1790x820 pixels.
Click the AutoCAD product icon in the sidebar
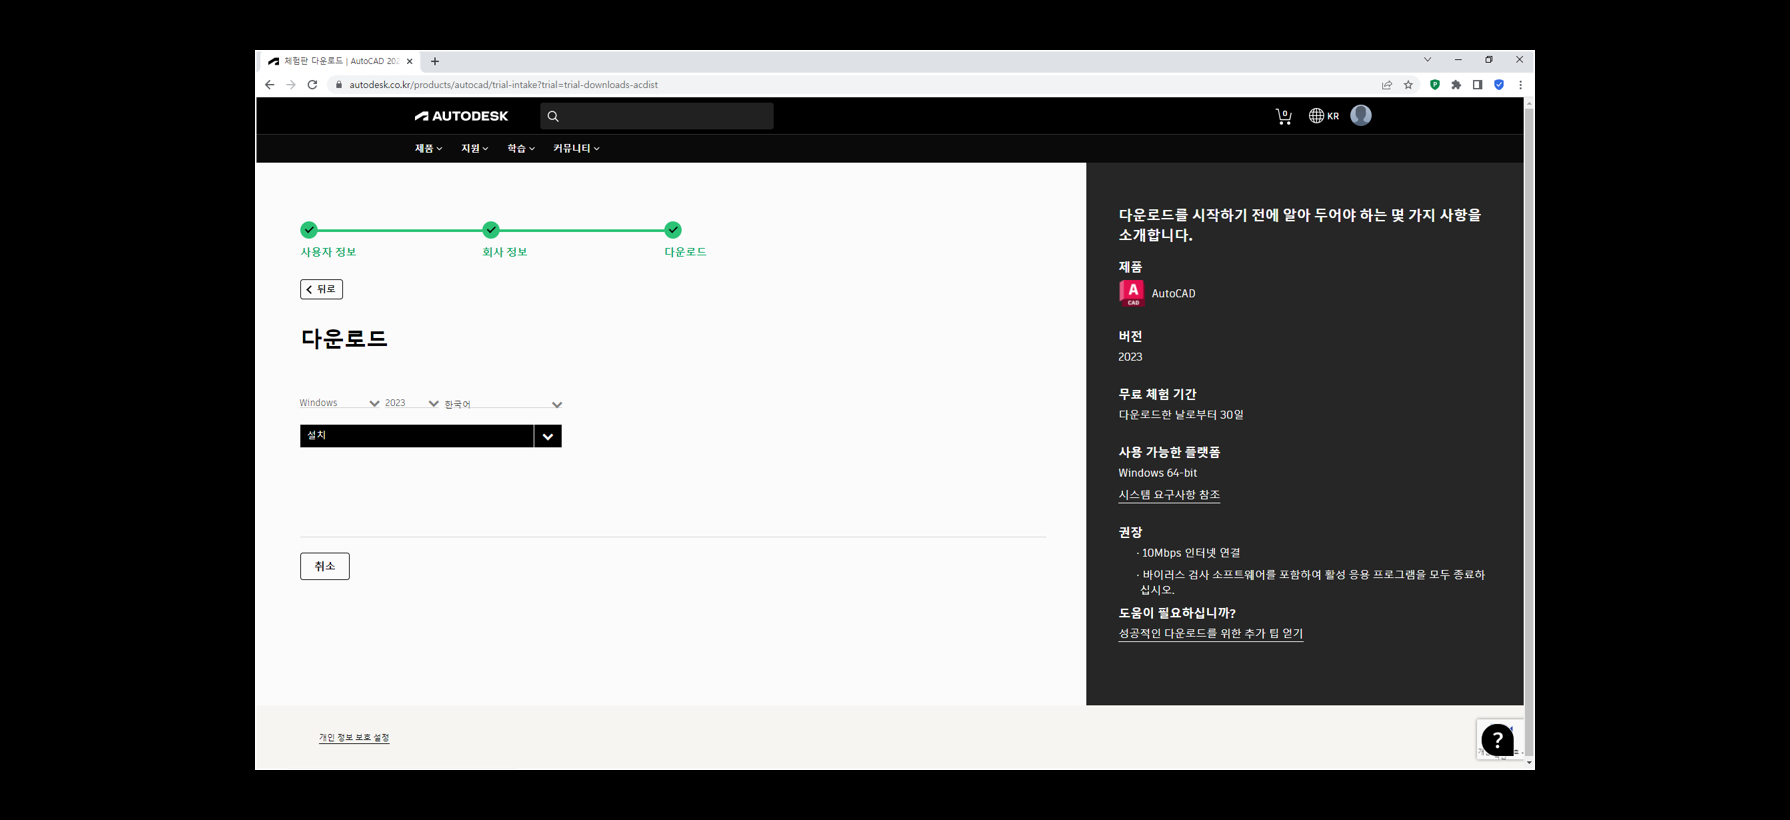click(1132, 293)
